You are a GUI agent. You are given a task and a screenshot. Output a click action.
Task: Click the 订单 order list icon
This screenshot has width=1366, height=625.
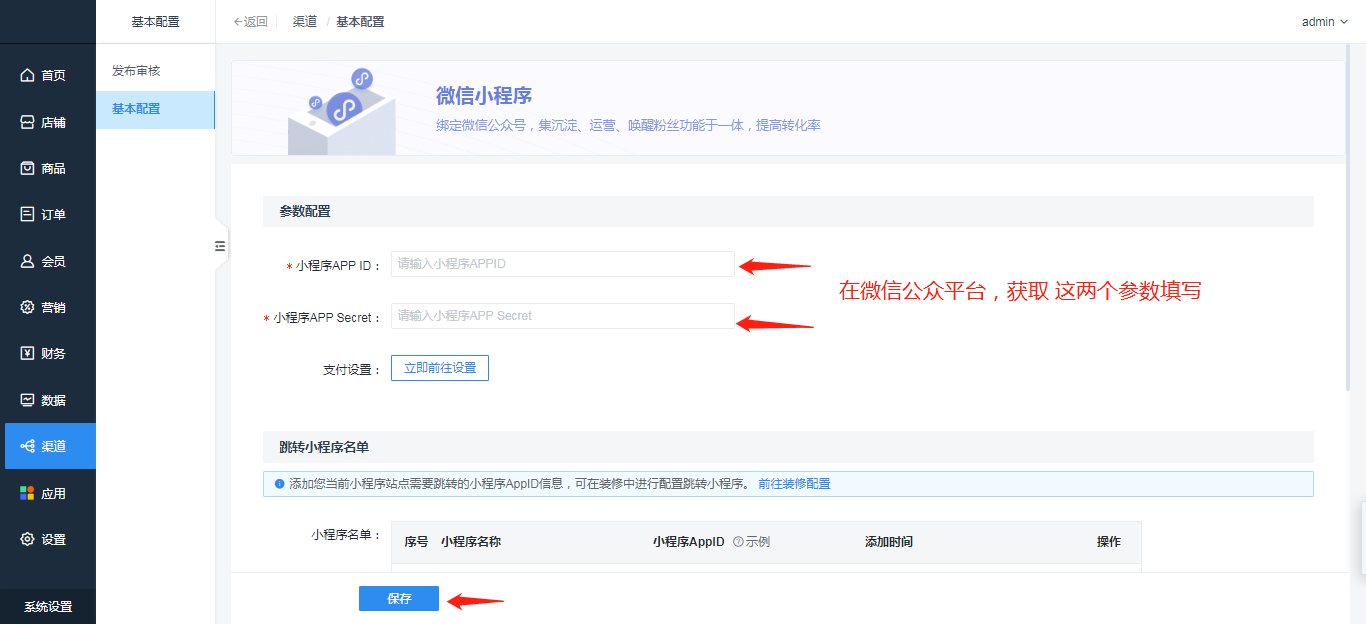click(28, 214)
